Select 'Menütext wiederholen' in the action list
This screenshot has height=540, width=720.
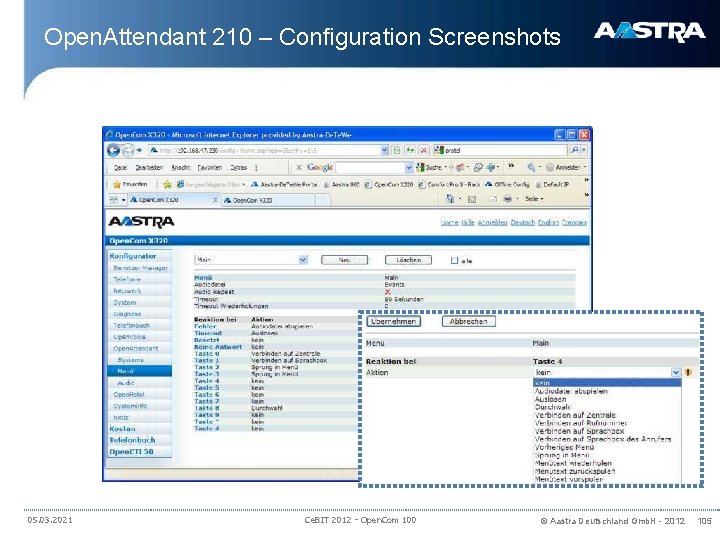[573, 463]
